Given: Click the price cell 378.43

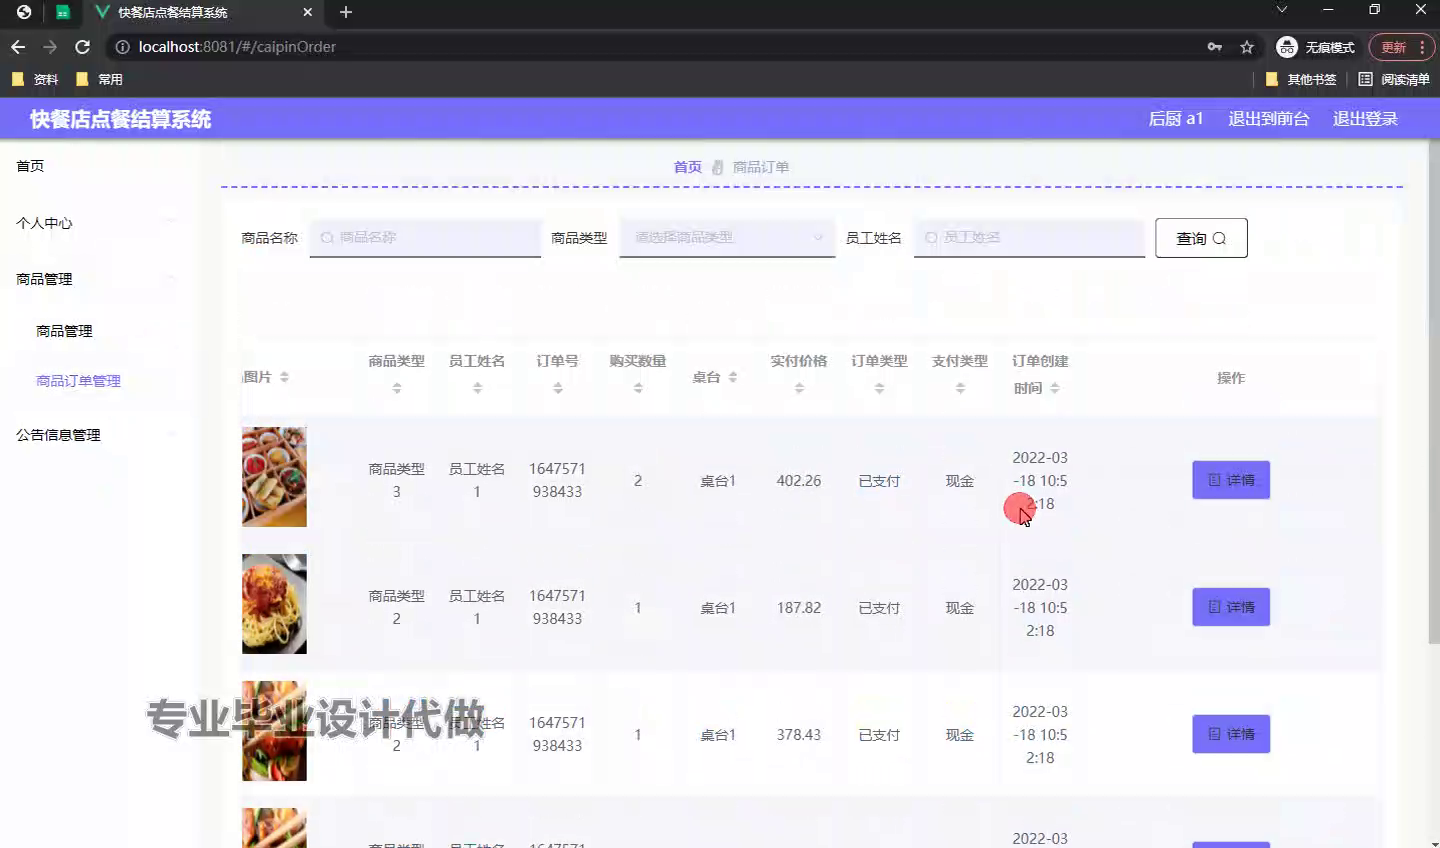Looking at the screenshot, I should [799, 735].
